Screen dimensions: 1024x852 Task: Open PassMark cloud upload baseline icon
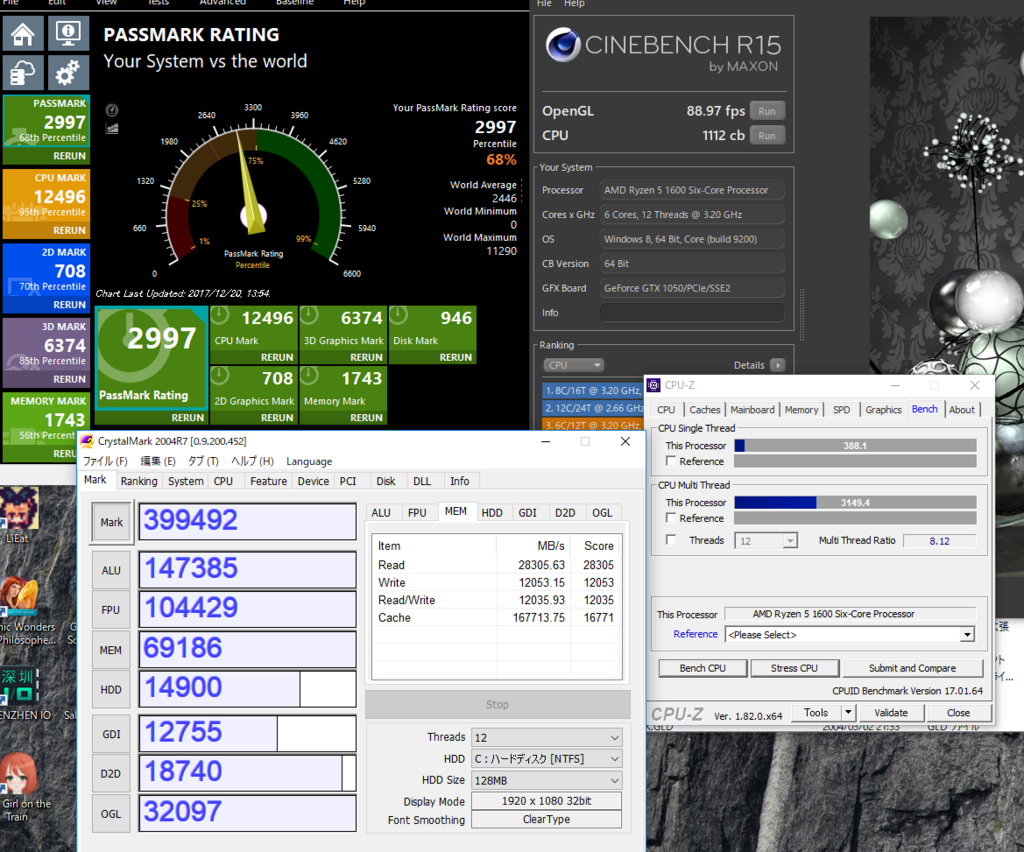pos(23,72)
